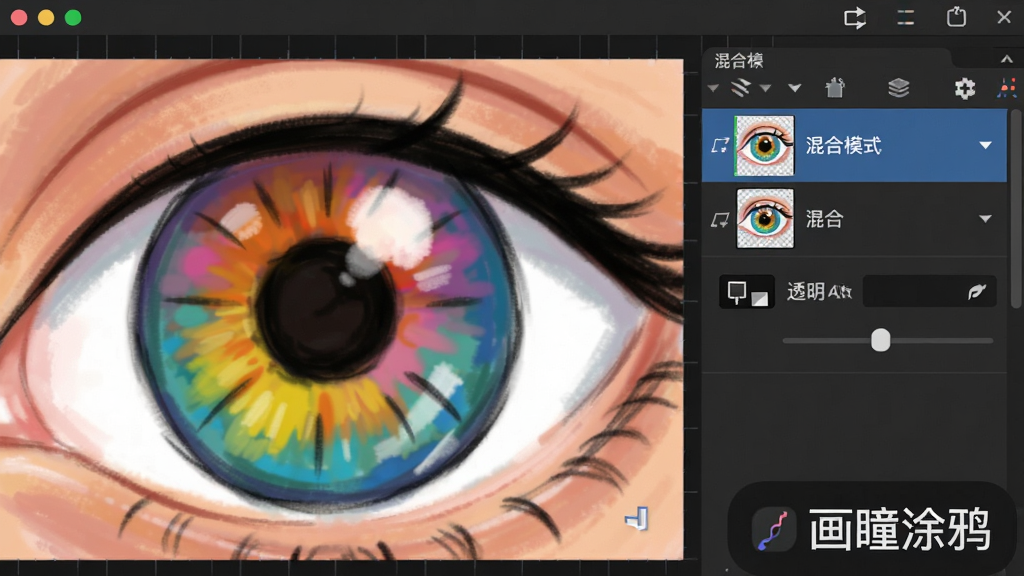Click the leaf icon in opacity field

pyautogui.click(x=976, y=292)
